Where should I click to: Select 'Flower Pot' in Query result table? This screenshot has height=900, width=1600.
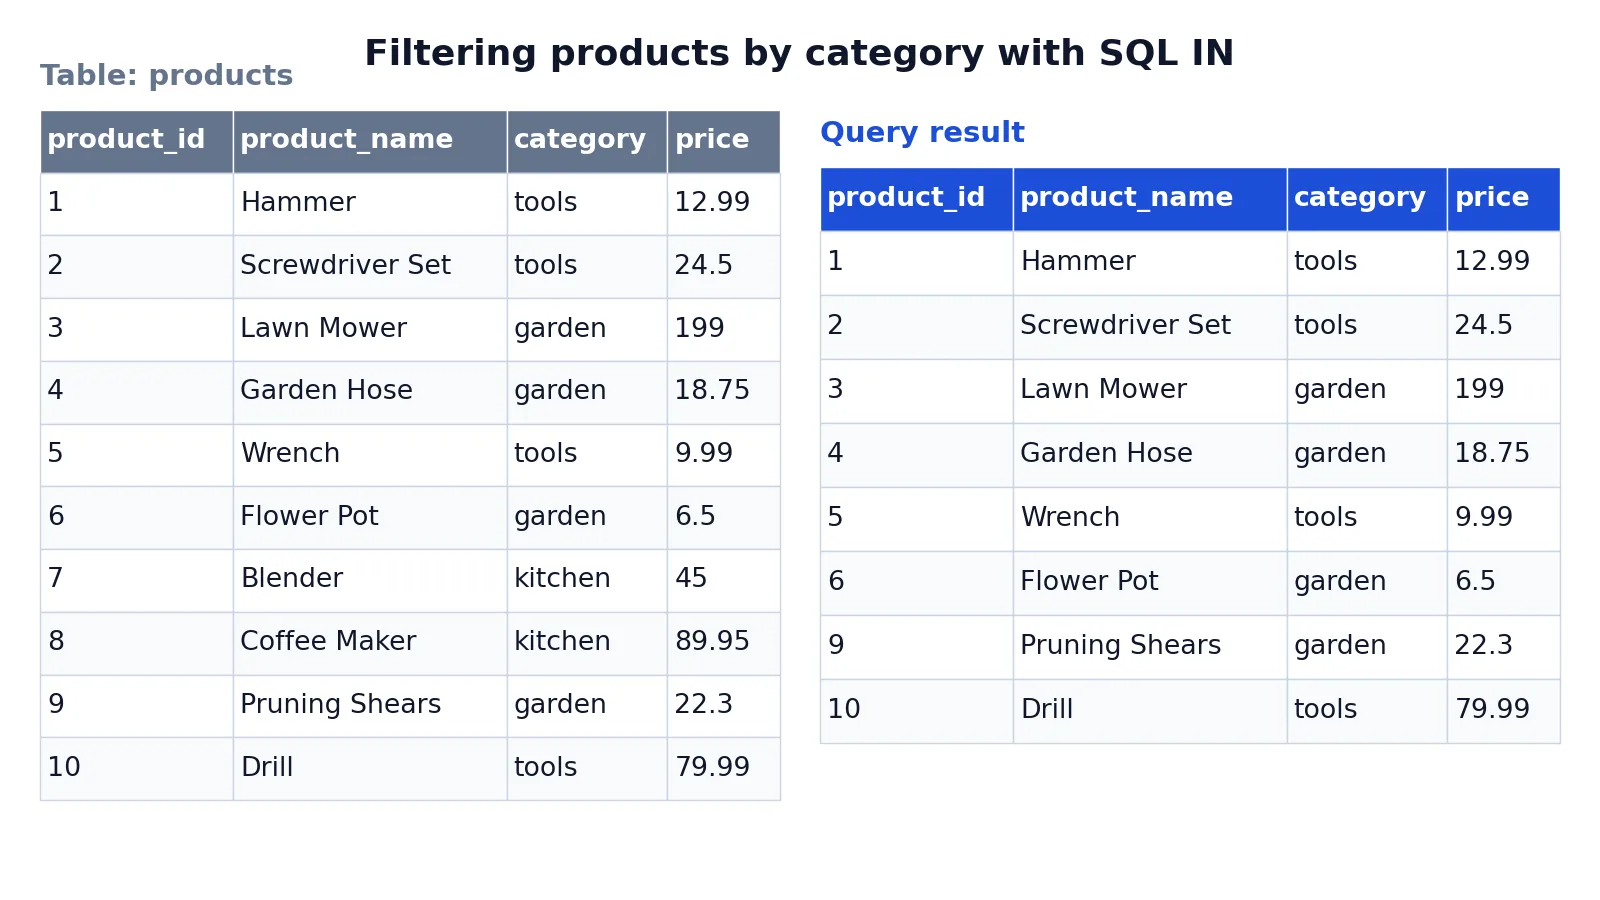1150,583
